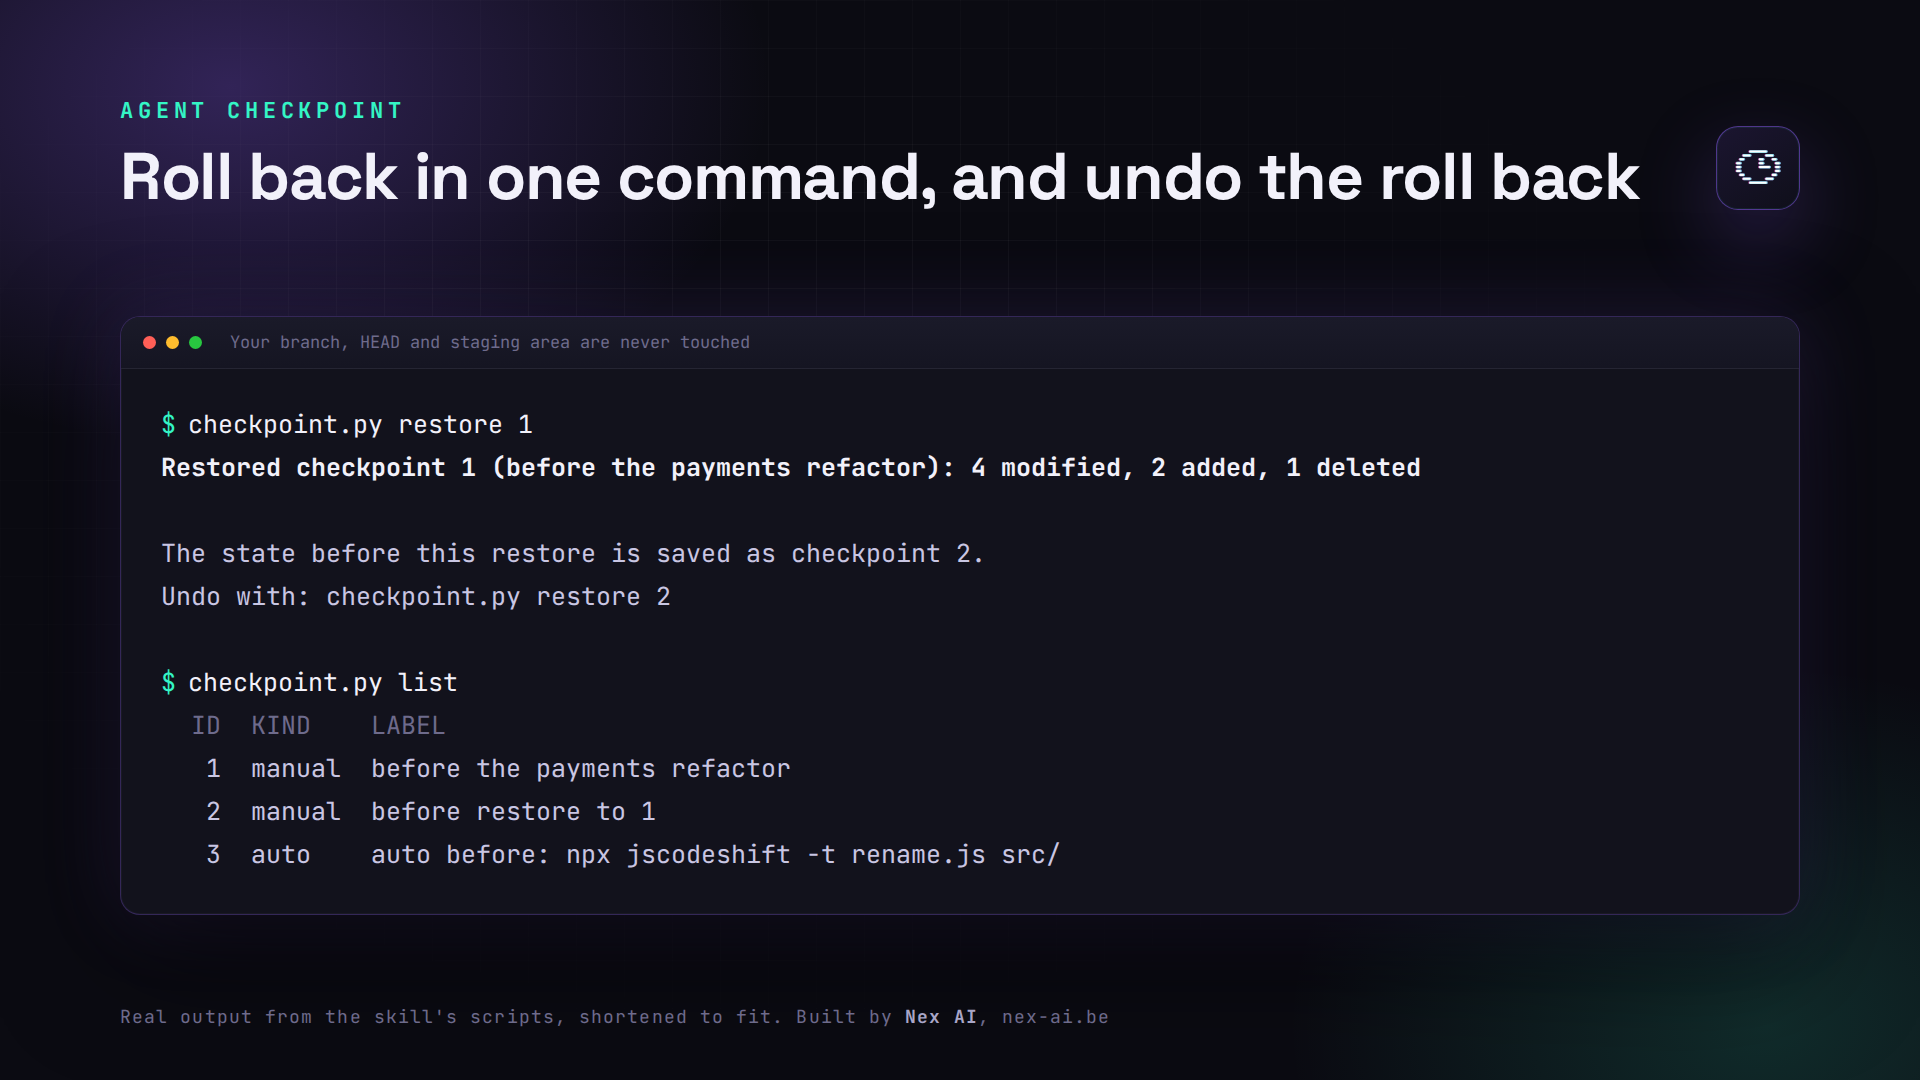The image size is (1920, 1080).
Task: Click the red terminal window dot
Action: pos(149,342)
